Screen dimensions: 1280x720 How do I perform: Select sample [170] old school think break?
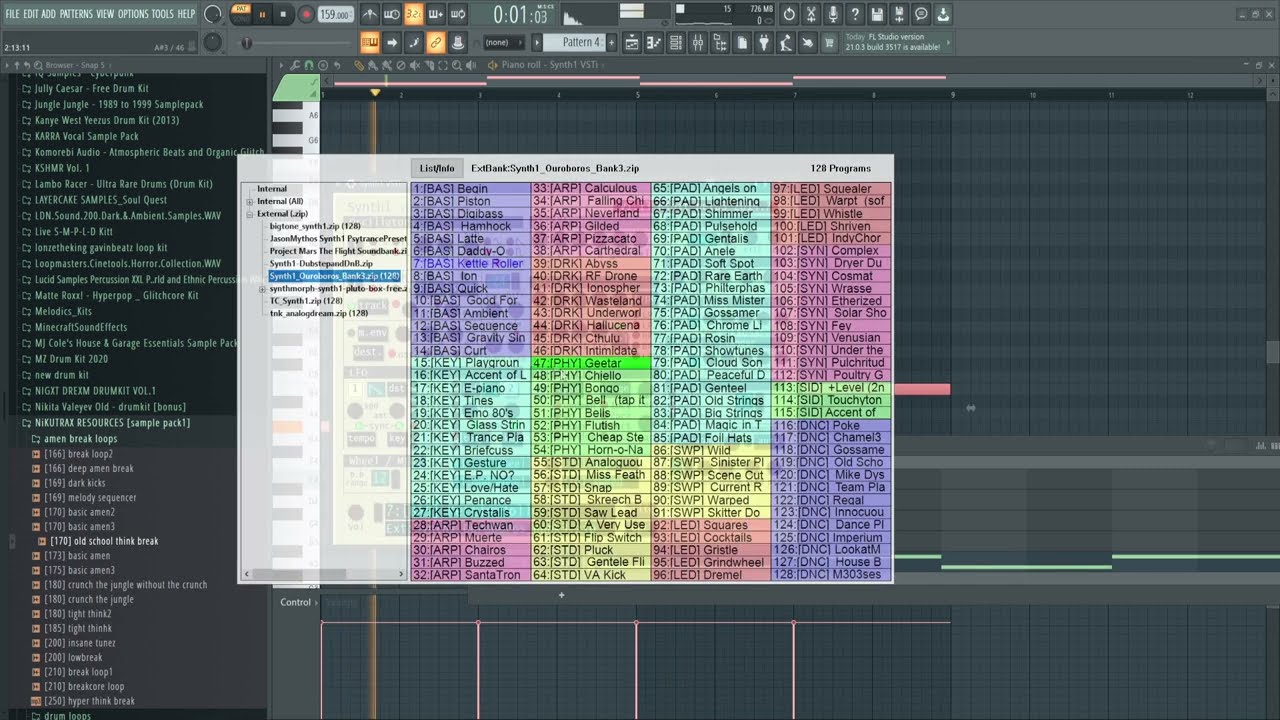click(104, 541)
